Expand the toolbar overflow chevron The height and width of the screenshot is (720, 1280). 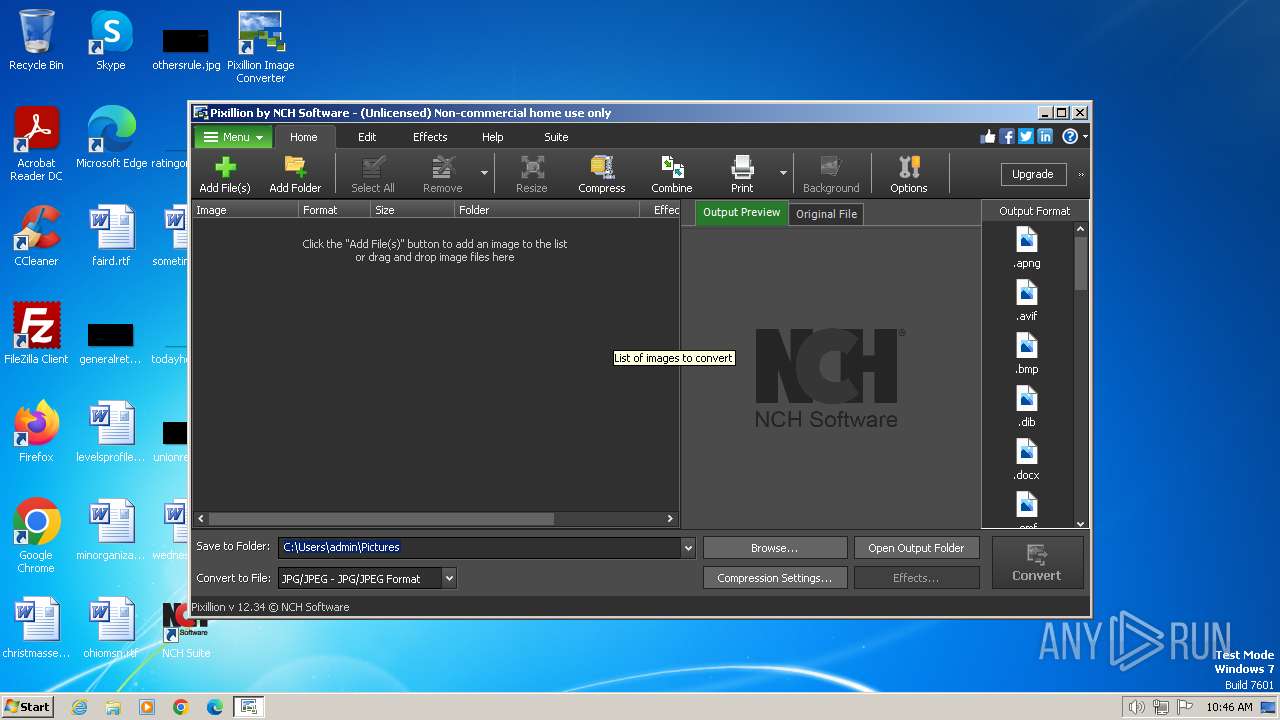pyautogui.click(x=1081, y=174)
